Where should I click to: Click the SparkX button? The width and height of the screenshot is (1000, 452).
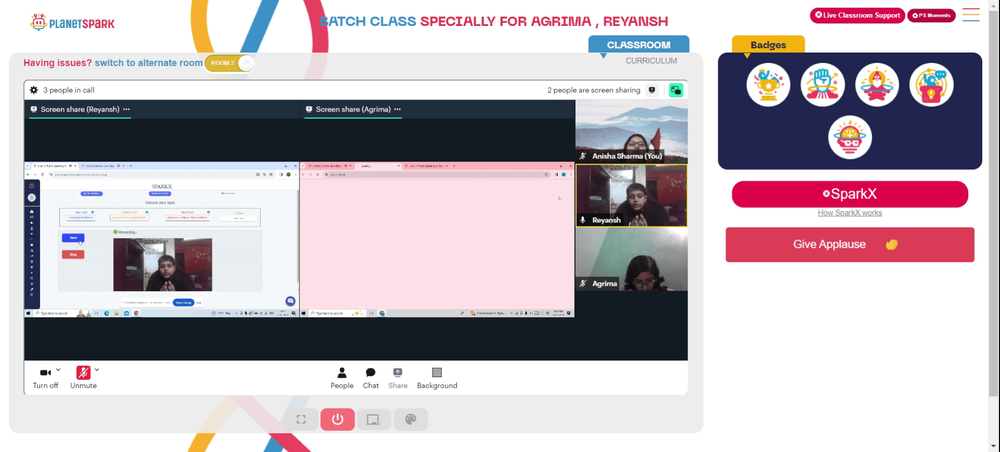[x=849, y=194]
